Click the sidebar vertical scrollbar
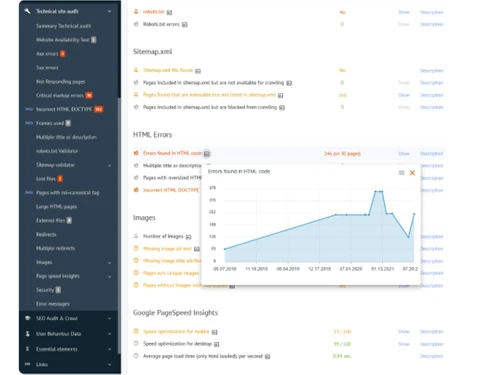Screen dimensions: 500x375 (119, 226)
